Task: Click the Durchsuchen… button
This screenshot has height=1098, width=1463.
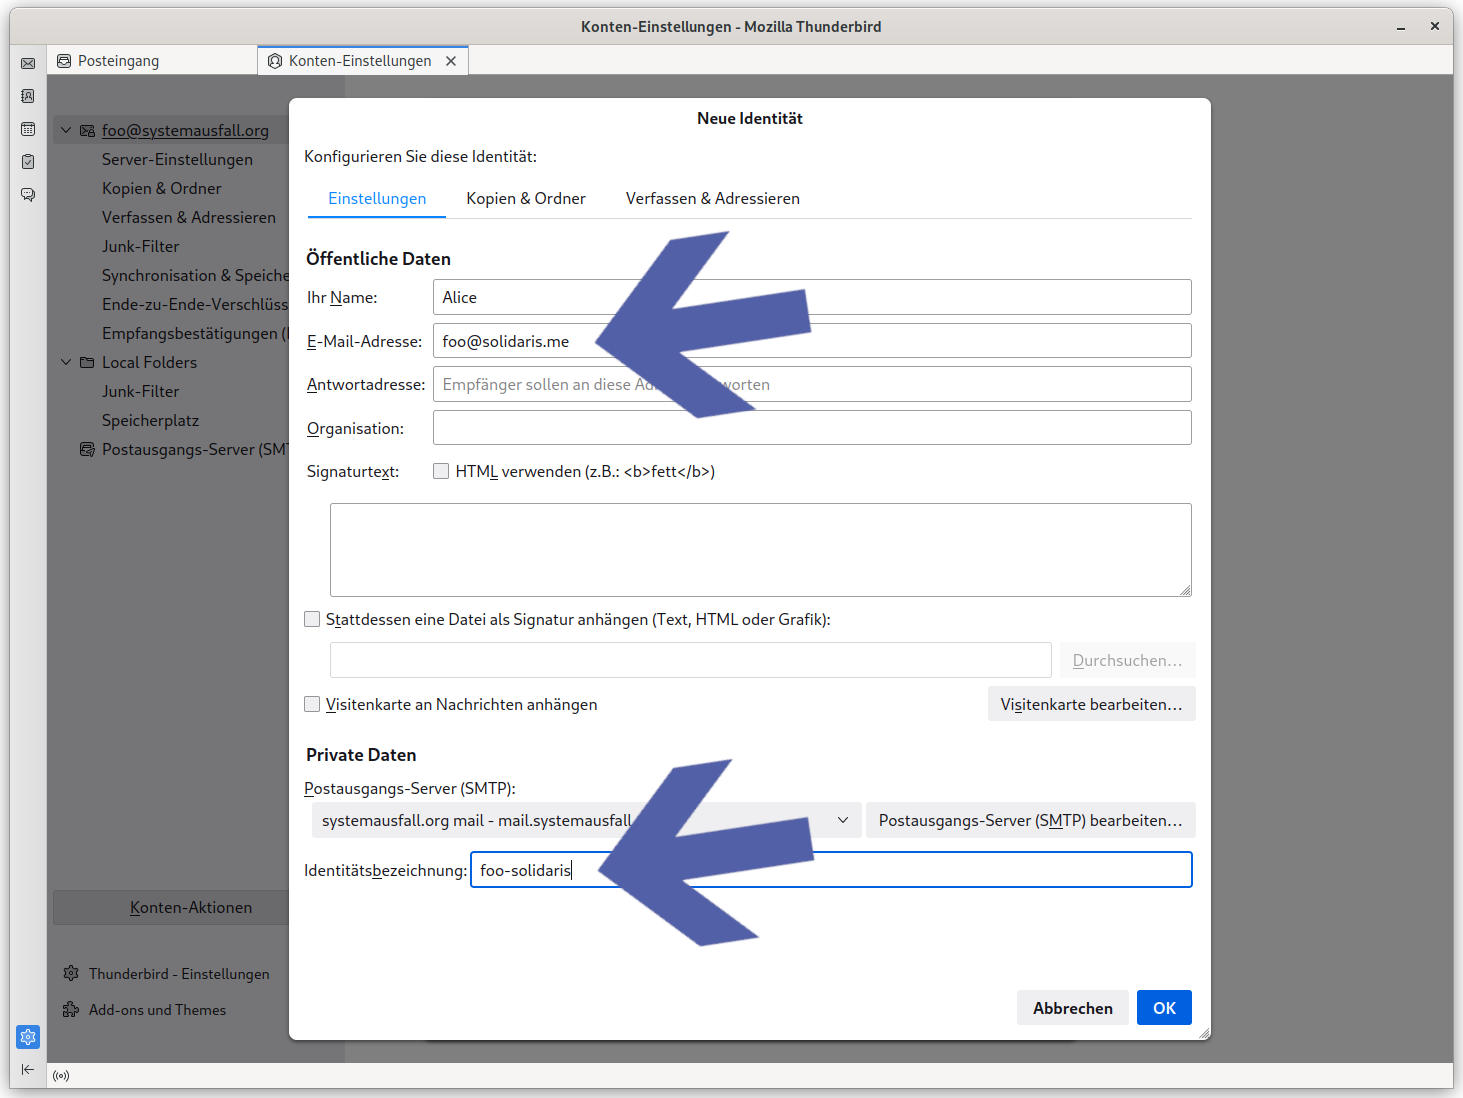Action: [x=1128, y=660]
